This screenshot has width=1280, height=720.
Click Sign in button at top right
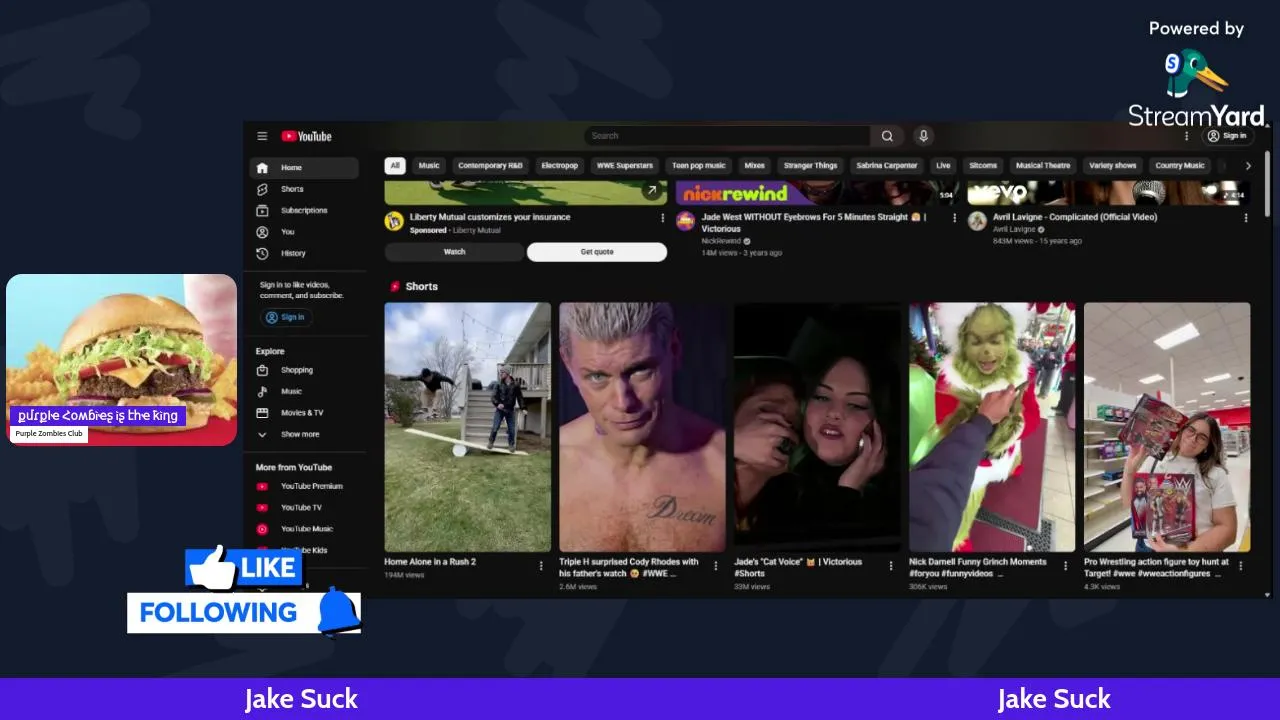(1227, 136)
